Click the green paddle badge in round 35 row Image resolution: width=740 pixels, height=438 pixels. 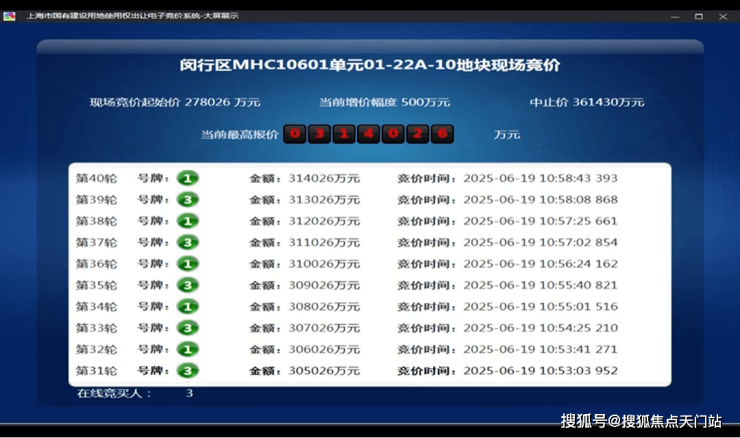pos(187,285)
